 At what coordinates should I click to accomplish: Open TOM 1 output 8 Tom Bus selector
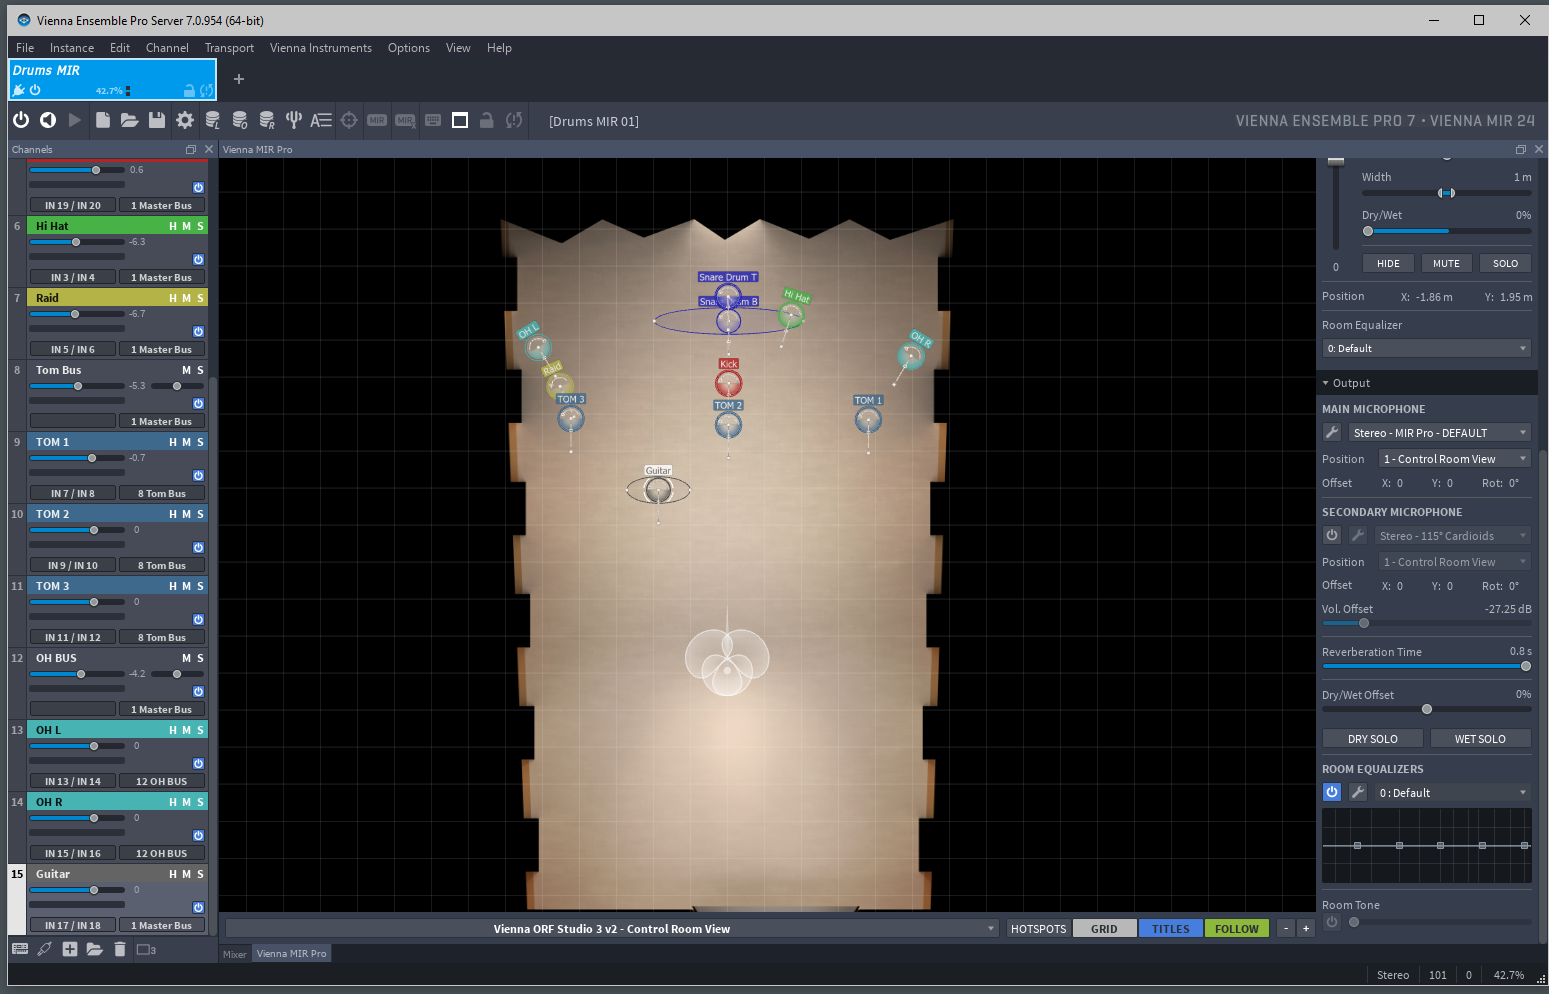point(162,493)
